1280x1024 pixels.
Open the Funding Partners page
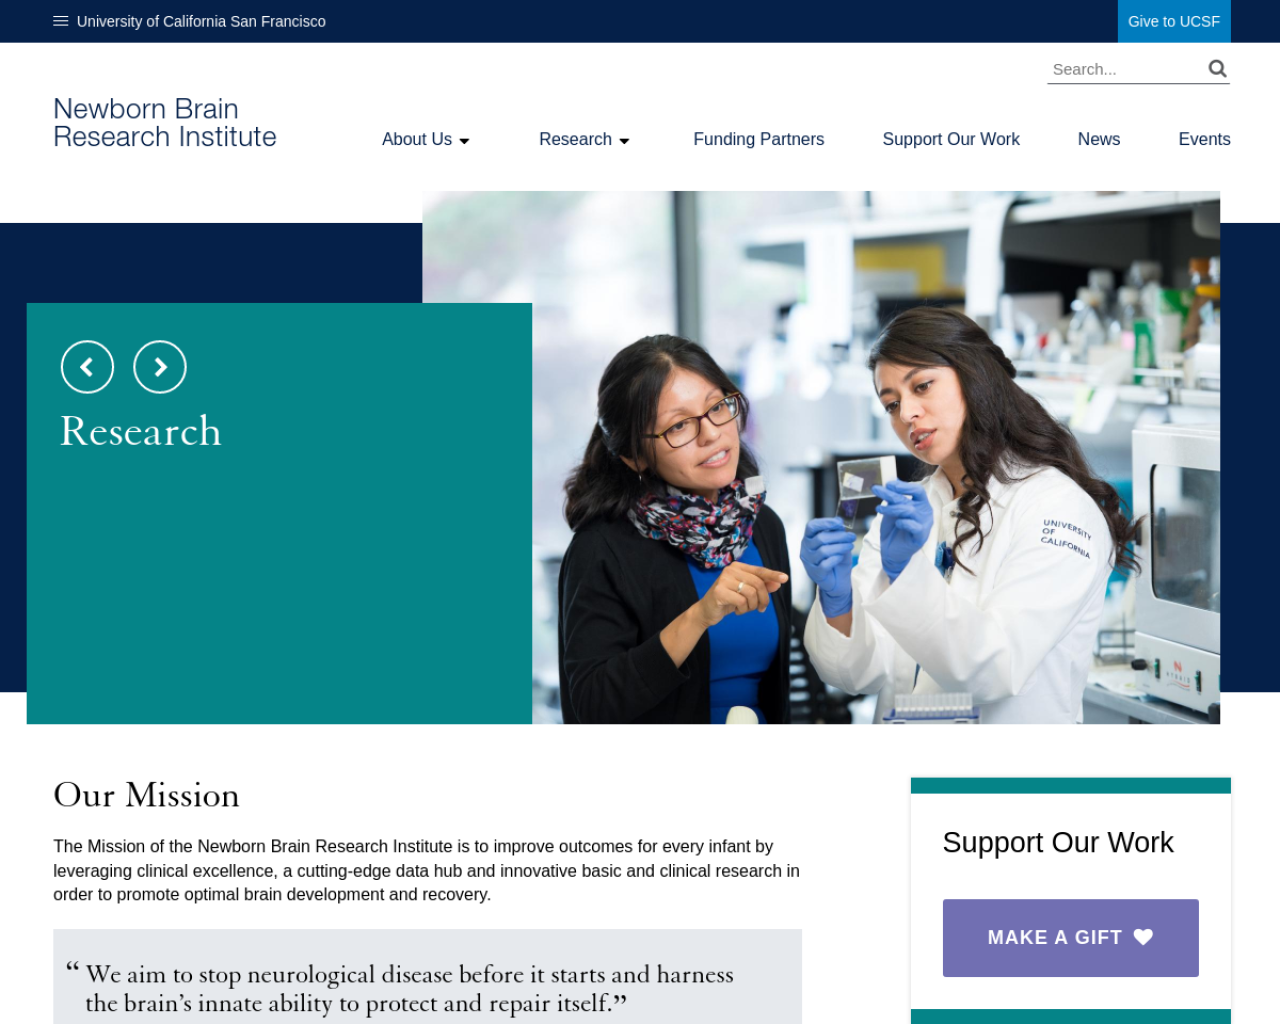tap(758, 139)
